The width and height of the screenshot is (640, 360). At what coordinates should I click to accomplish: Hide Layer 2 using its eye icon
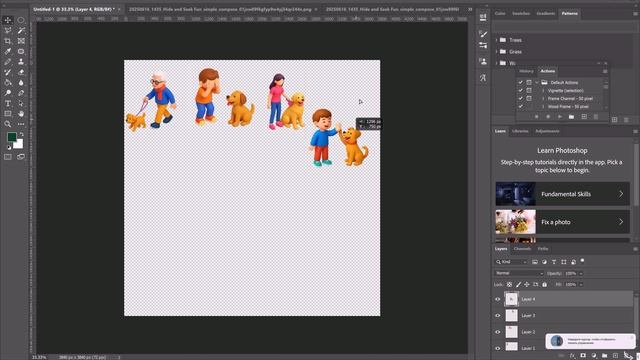[x=498, y=332]
